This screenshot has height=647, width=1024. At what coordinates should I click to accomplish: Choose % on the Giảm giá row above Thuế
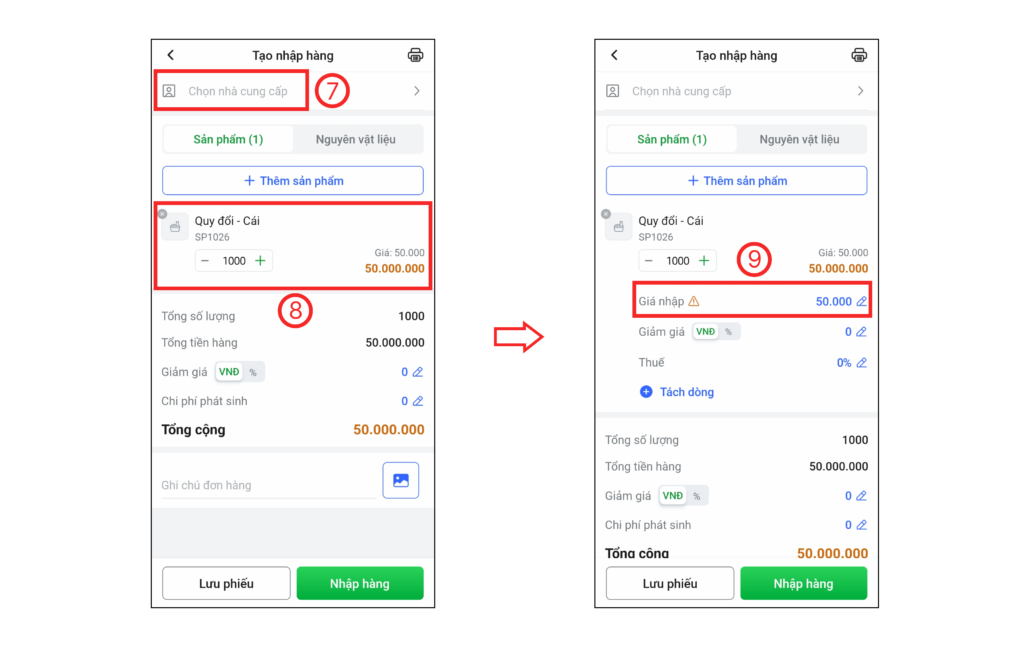(728, 332)
